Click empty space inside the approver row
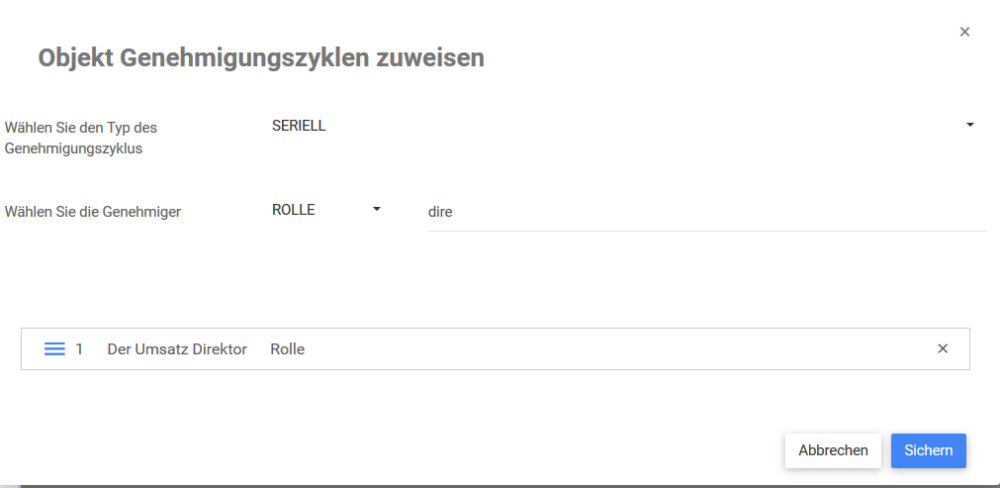 click(600, 349)
